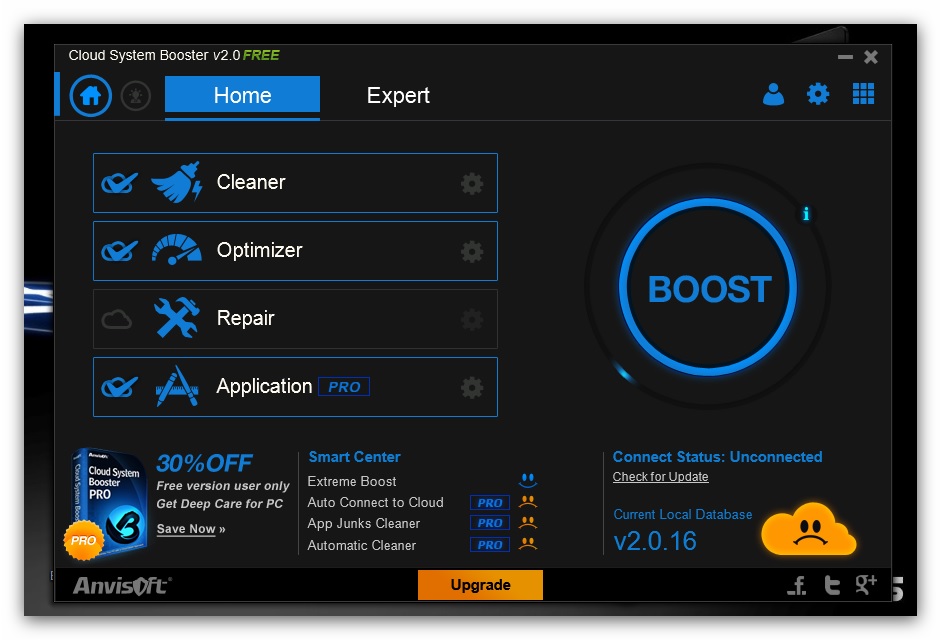Open Optimizer settings gear
The height and width of the screenshot is (640, 941).
(x=472, y=252)
